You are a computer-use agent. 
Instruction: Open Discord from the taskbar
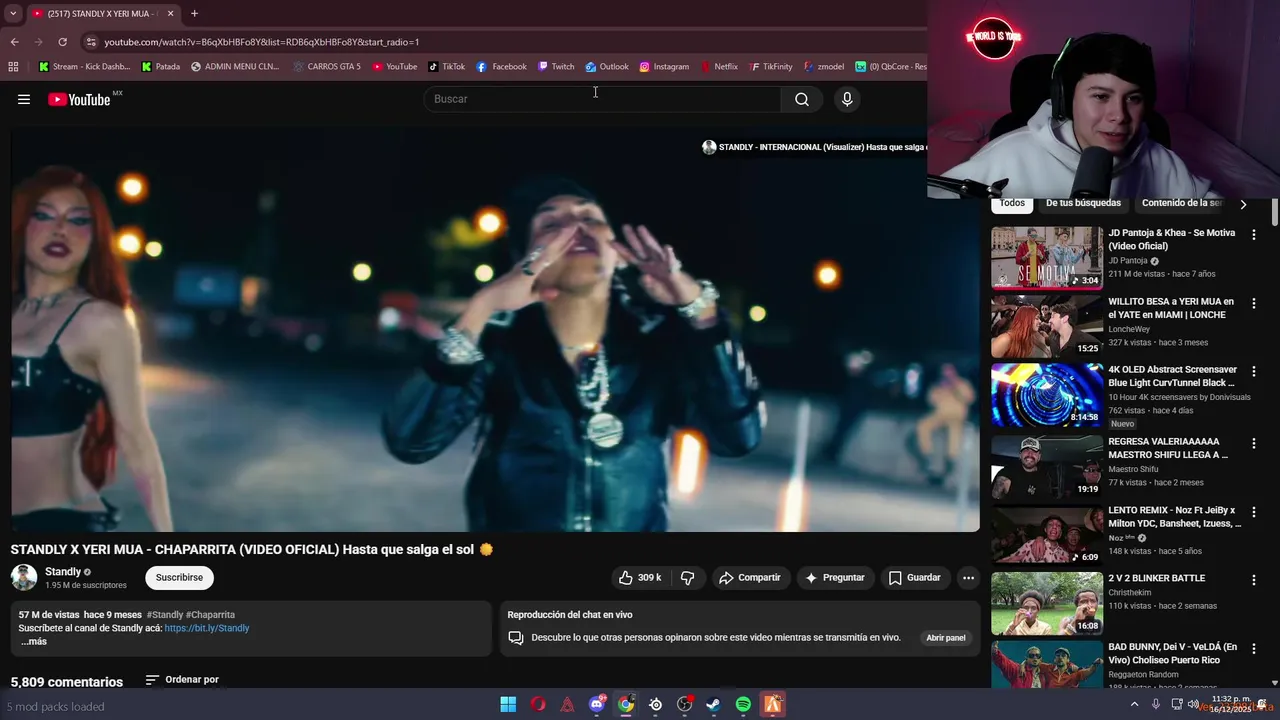(x=597, y=705)
